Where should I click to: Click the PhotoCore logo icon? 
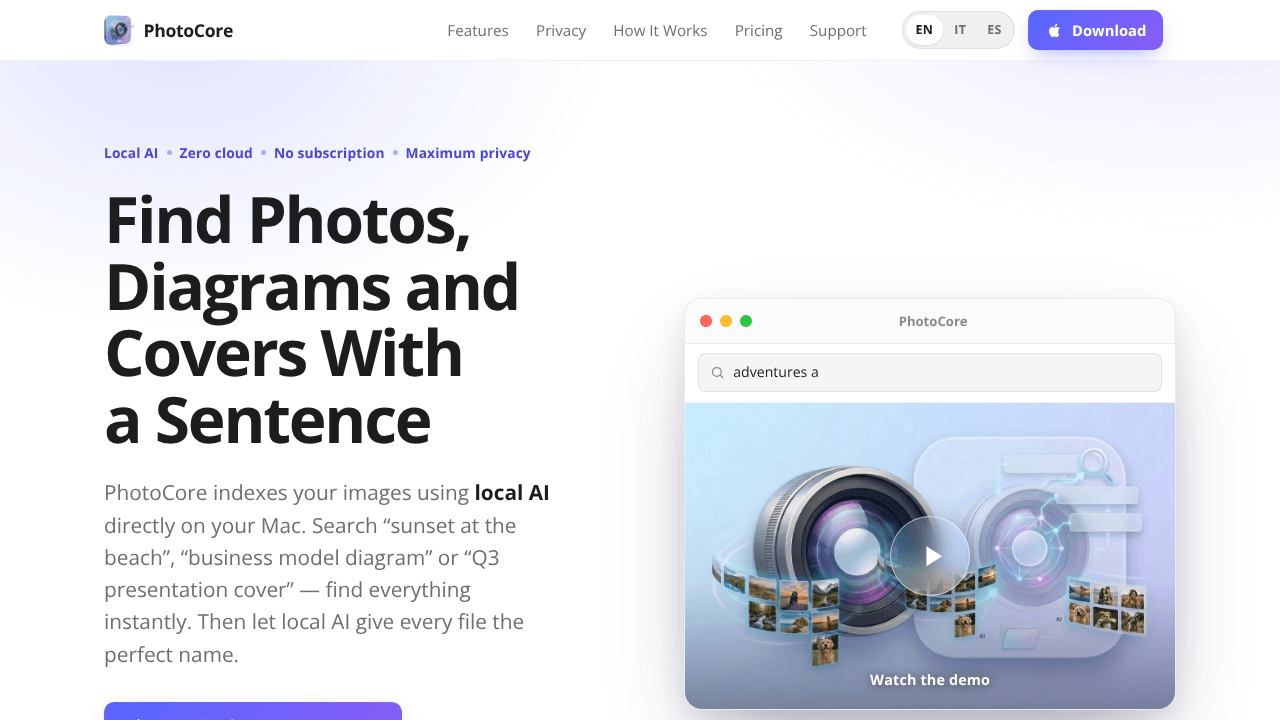point(118,30)
